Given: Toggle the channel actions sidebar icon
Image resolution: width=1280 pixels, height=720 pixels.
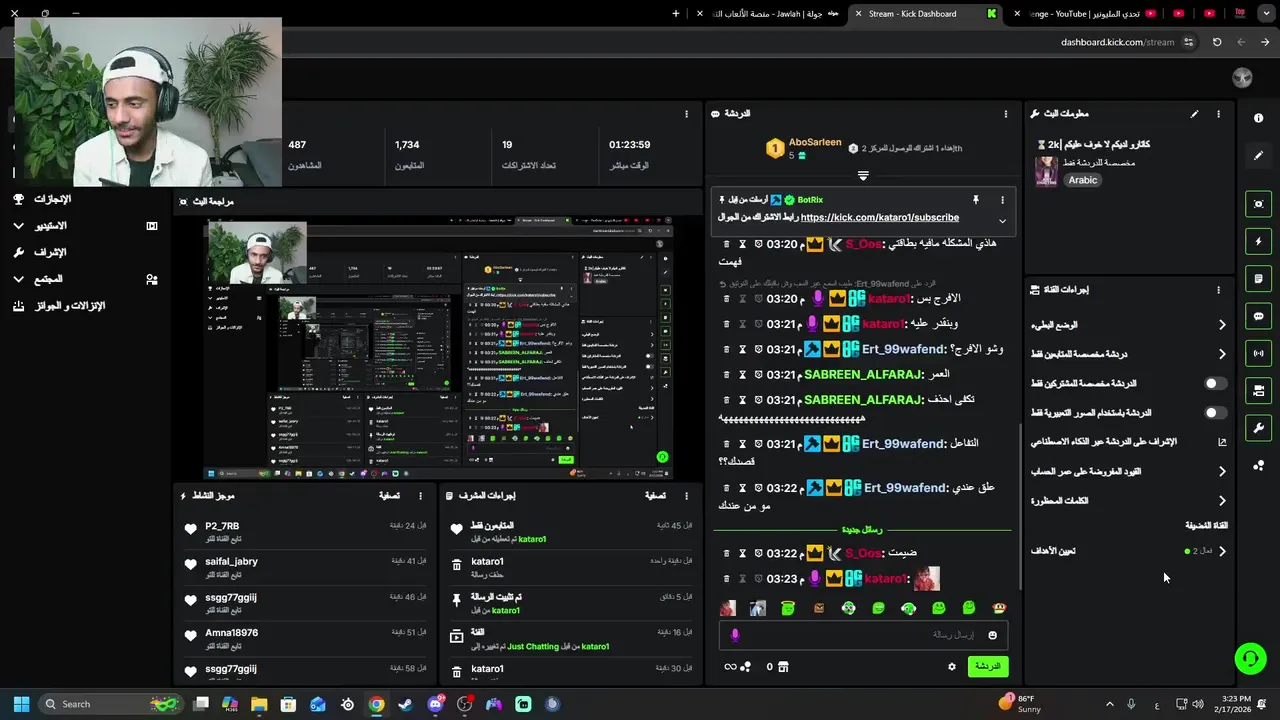Looking at the screenshot, I should click(1258, 390).
